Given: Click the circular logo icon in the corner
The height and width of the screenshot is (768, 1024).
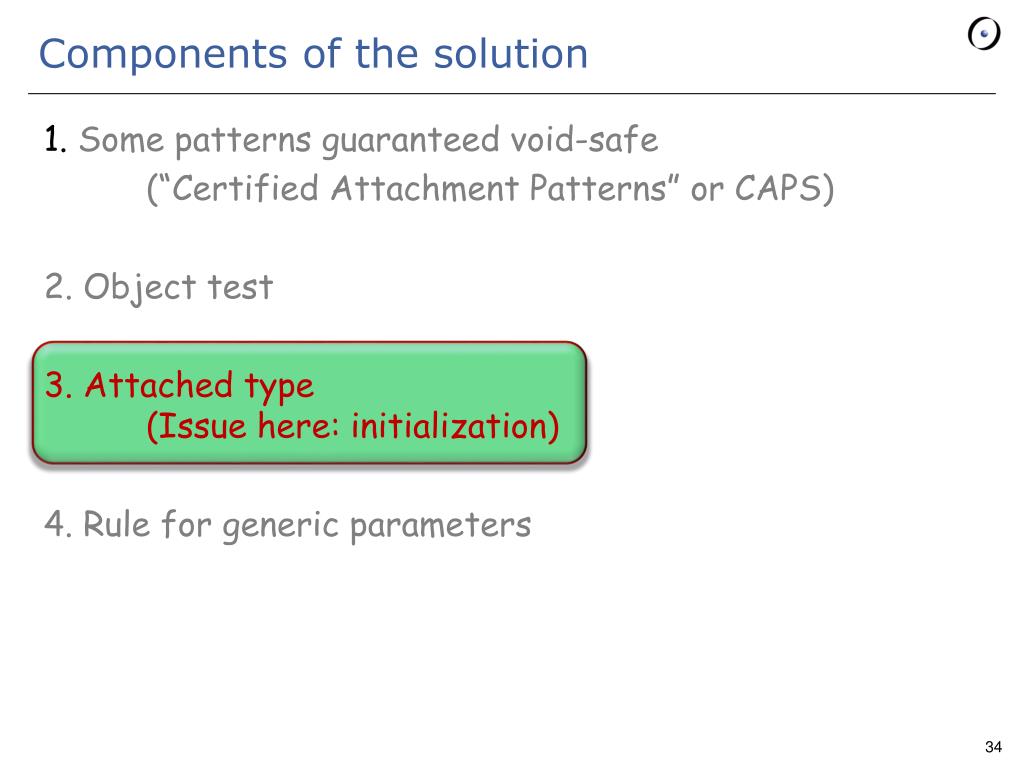Looking at the screenshot, I should (984, 34).
